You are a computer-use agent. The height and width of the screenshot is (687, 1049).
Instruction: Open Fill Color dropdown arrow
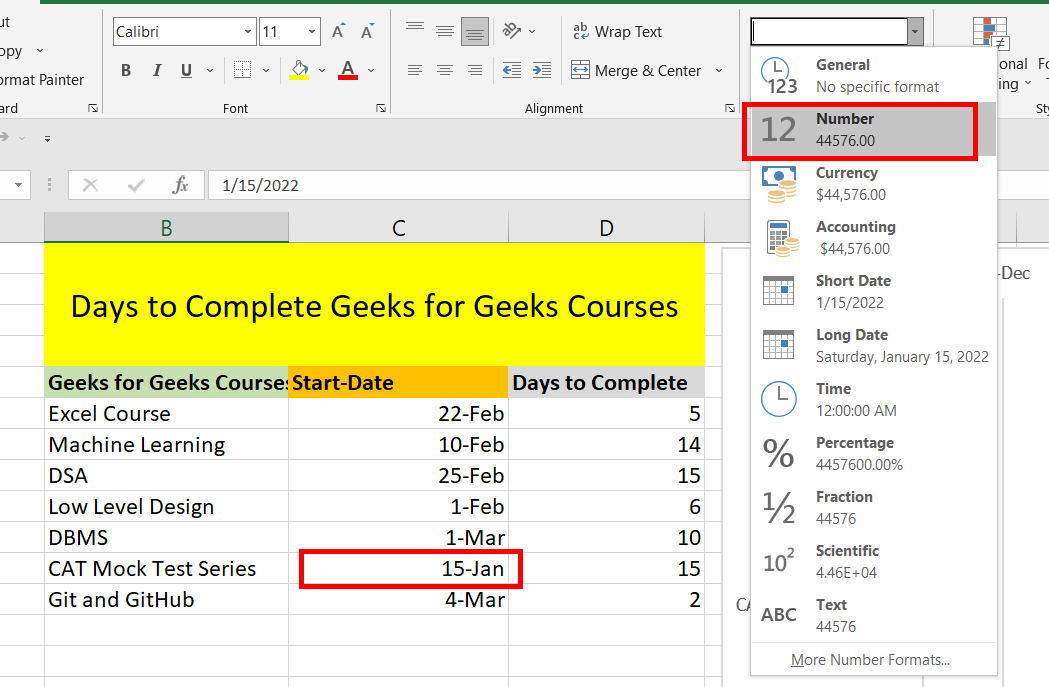322,70
